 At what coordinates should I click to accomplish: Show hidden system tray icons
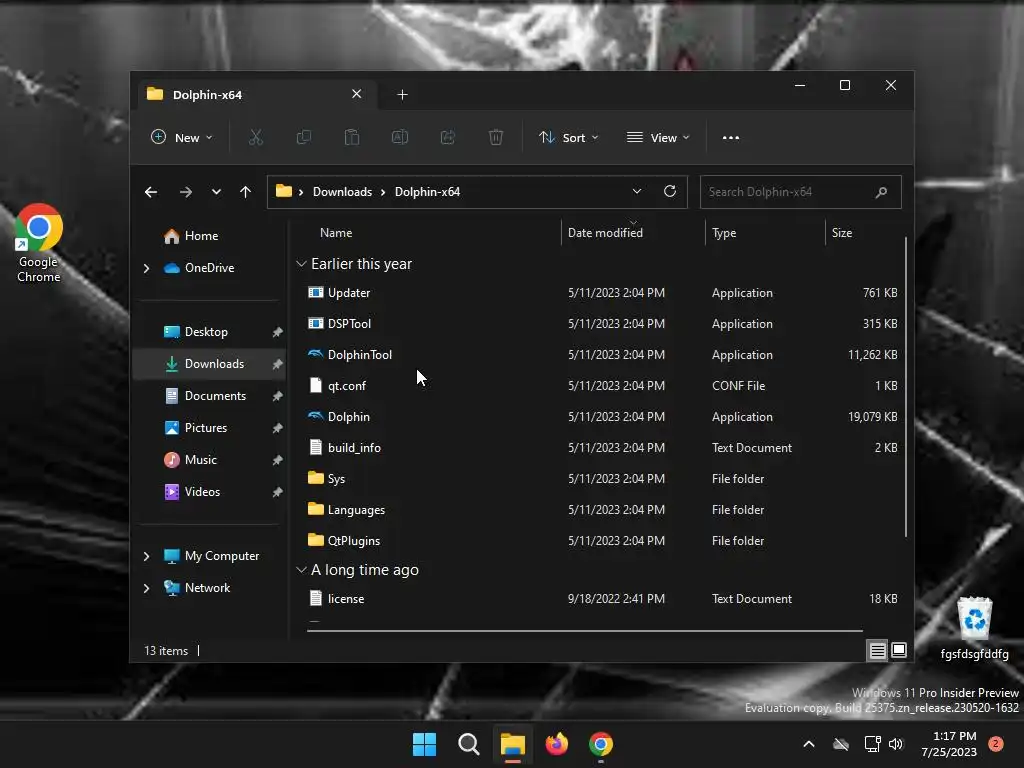pyautogui.click(x=808, y=744)
